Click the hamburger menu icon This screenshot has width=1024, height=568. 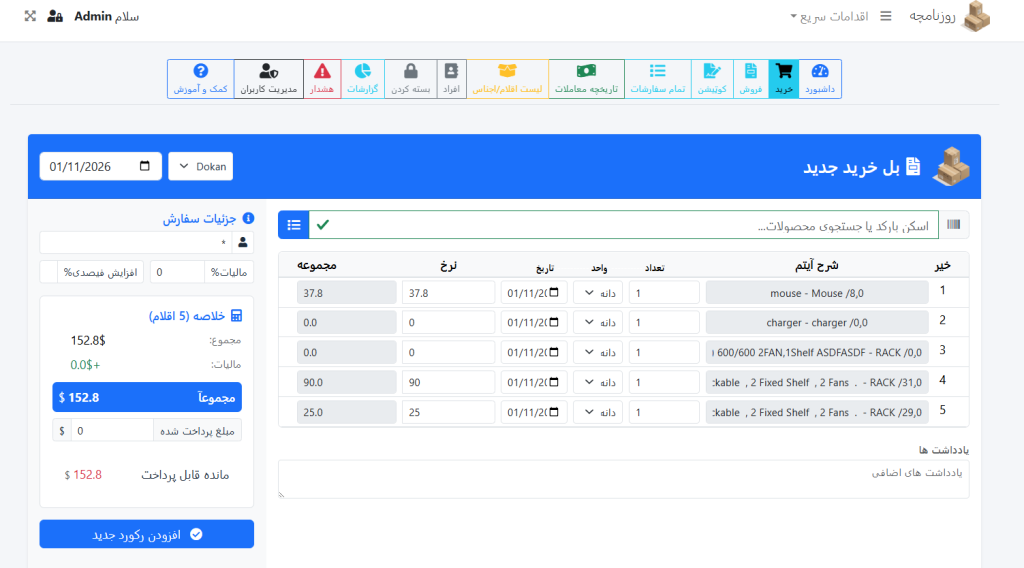click(x=886, y=16)
